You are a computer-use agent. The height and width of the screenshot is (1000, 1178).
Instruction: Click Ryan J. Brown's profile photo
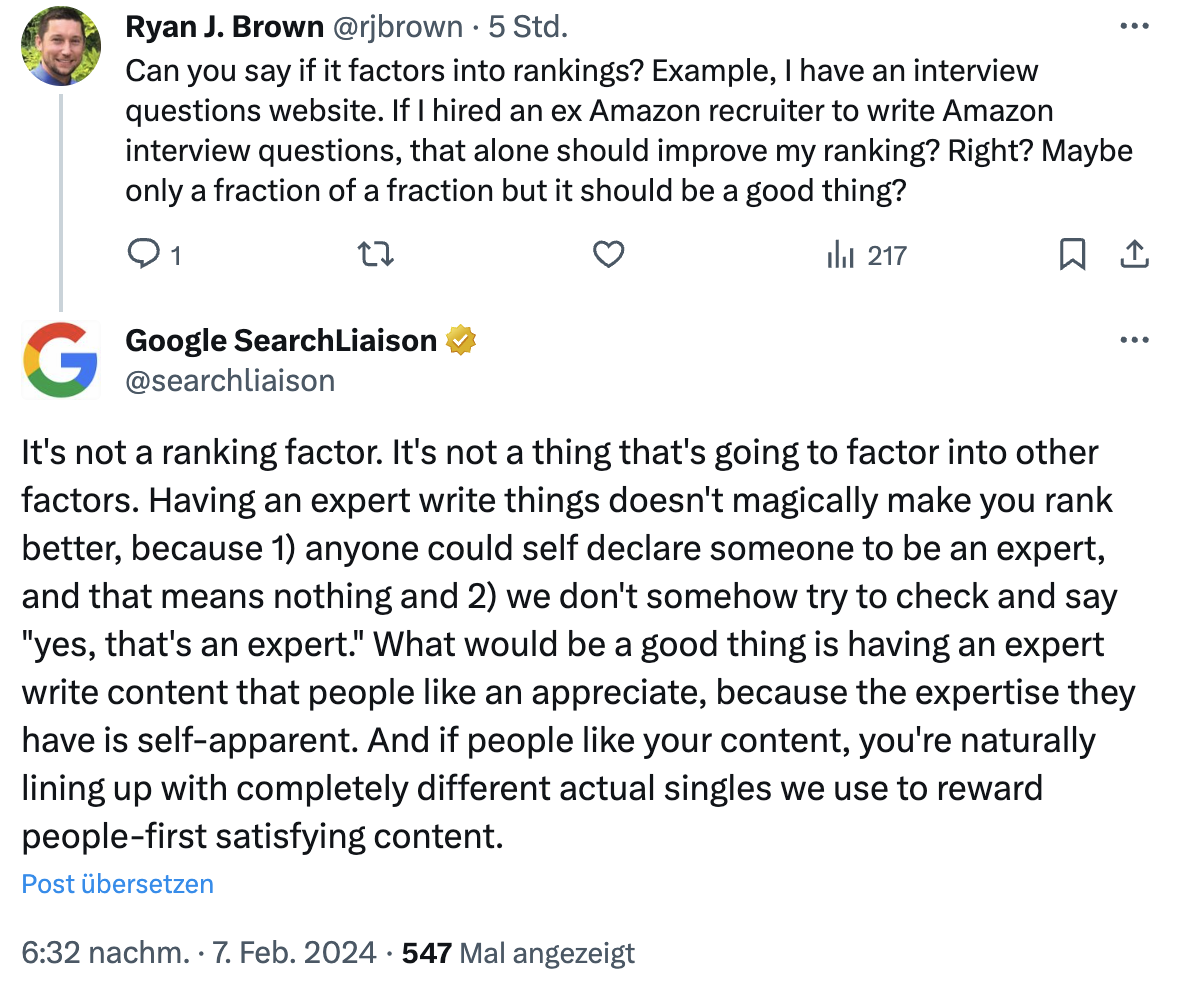pos(61,47)
